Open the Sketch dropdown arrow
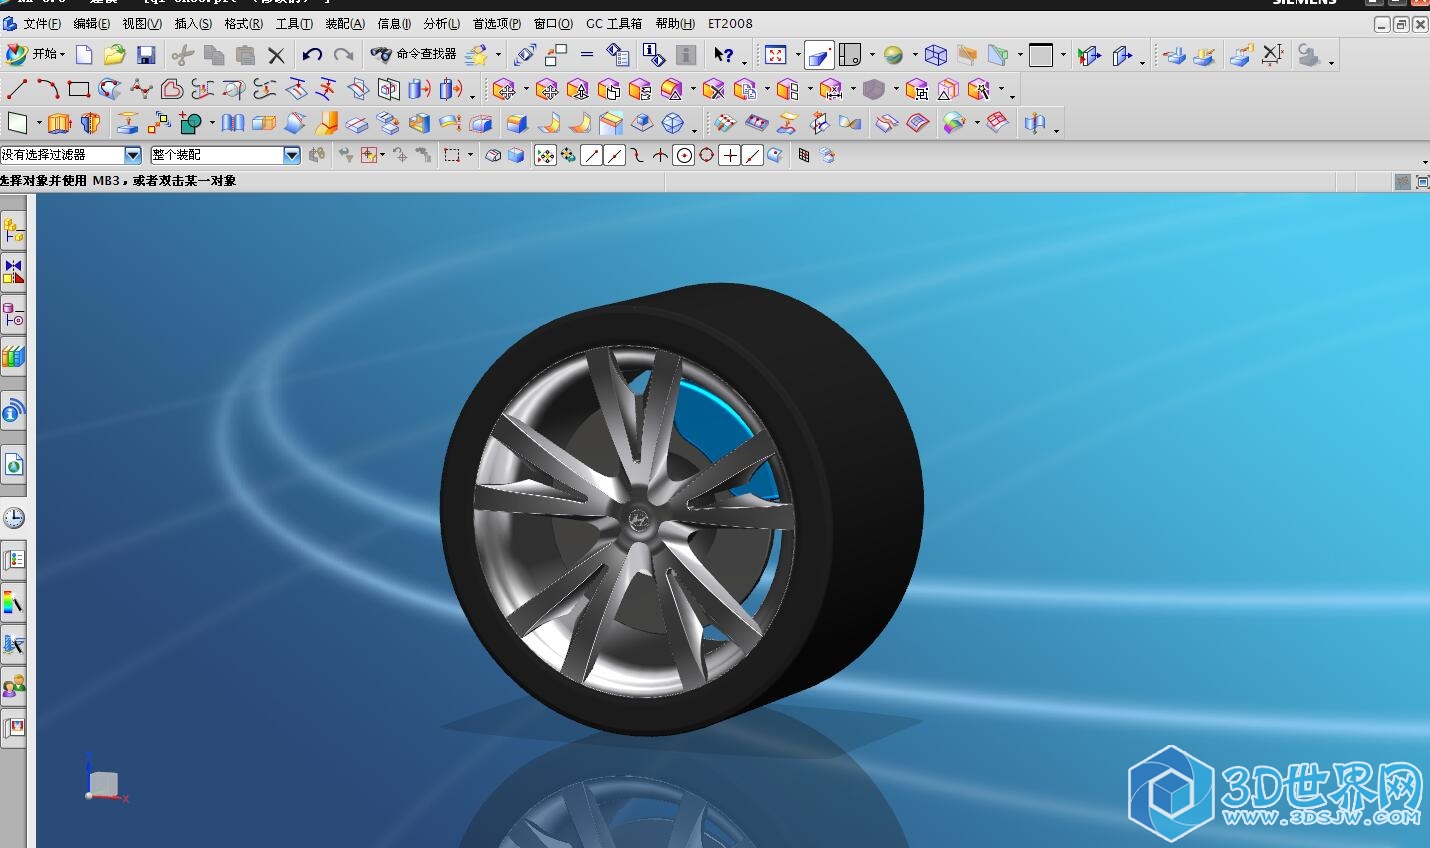 (x=39, y=124)
